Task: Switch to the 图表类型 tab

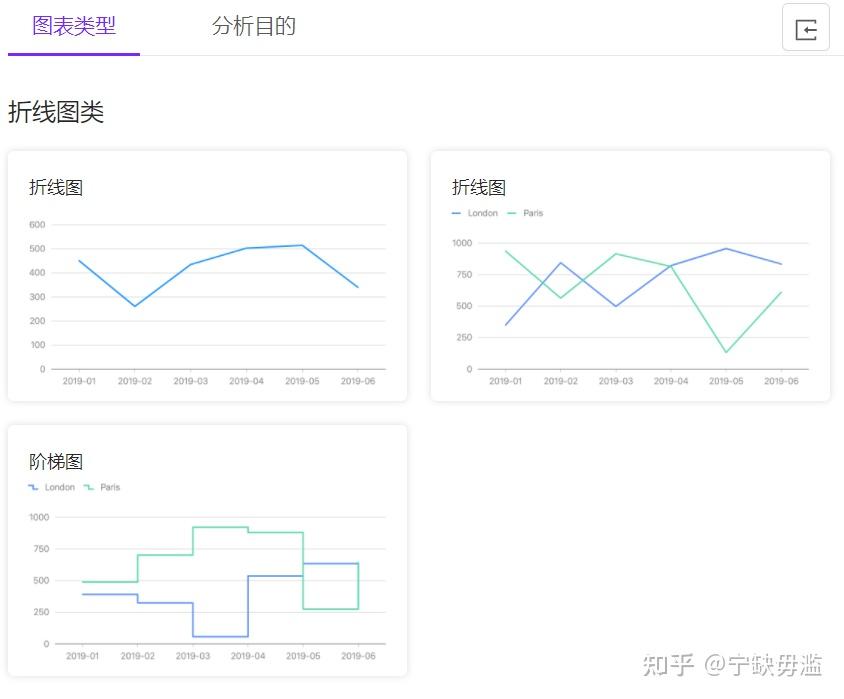Action: [x=74, y=26]
